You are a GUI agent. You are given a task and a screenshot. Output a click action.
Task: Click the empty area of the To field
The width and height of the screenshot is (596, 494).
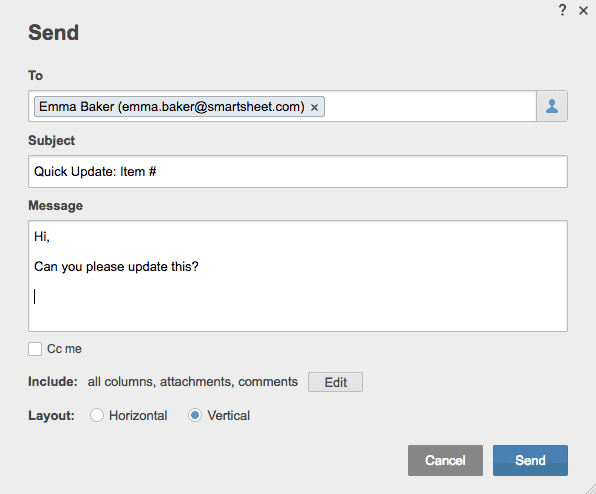click(x=430, y=106)
